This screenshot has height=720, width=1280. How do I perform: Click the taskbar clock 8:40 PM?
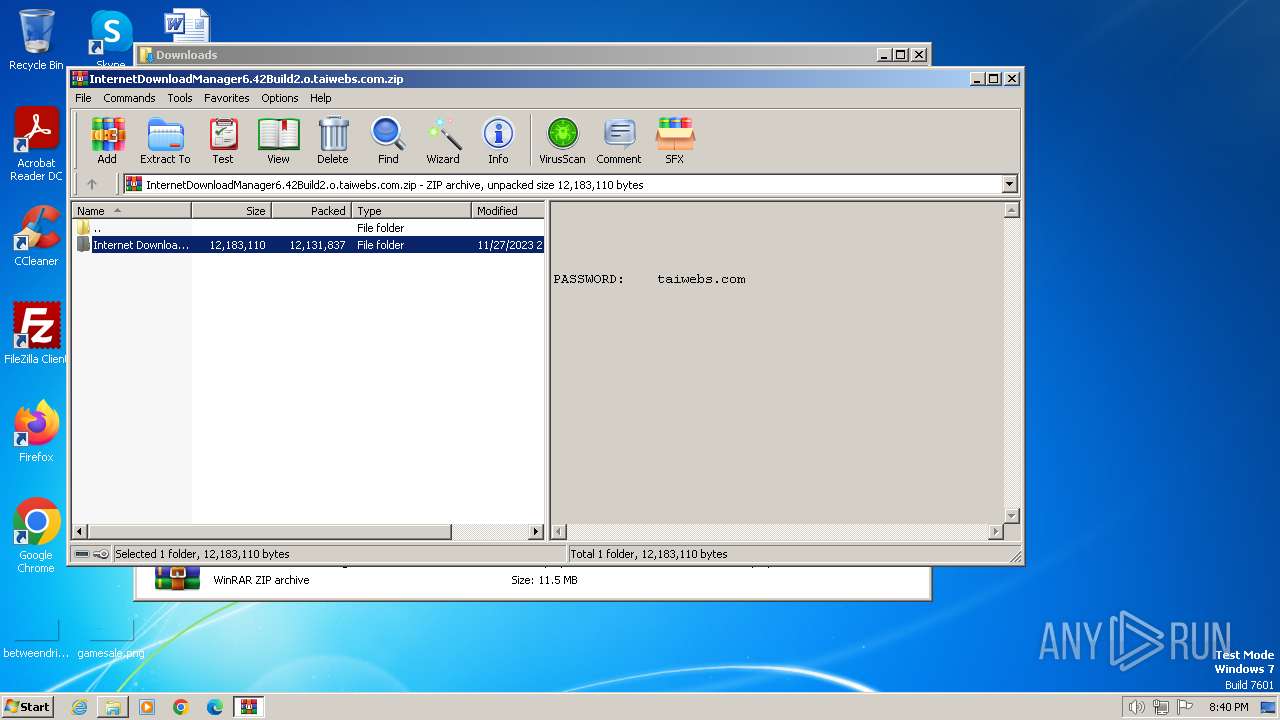1228,707
